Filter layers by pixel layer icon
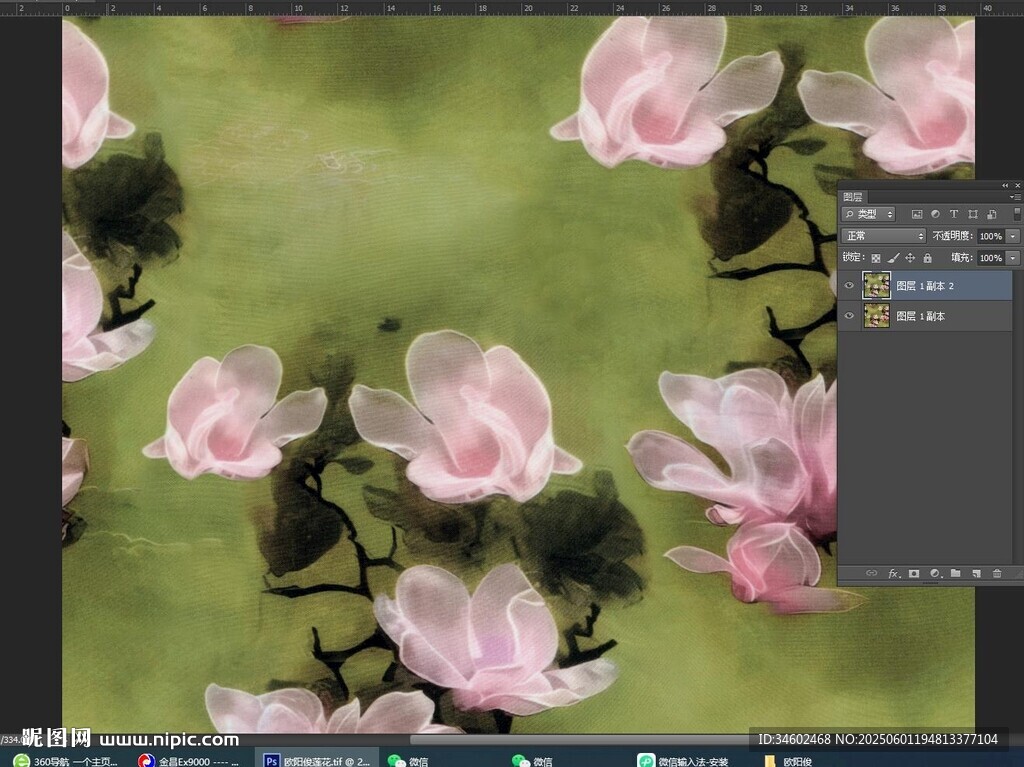1024x767 pixels. pyautogui.click(x=917, y=214)
